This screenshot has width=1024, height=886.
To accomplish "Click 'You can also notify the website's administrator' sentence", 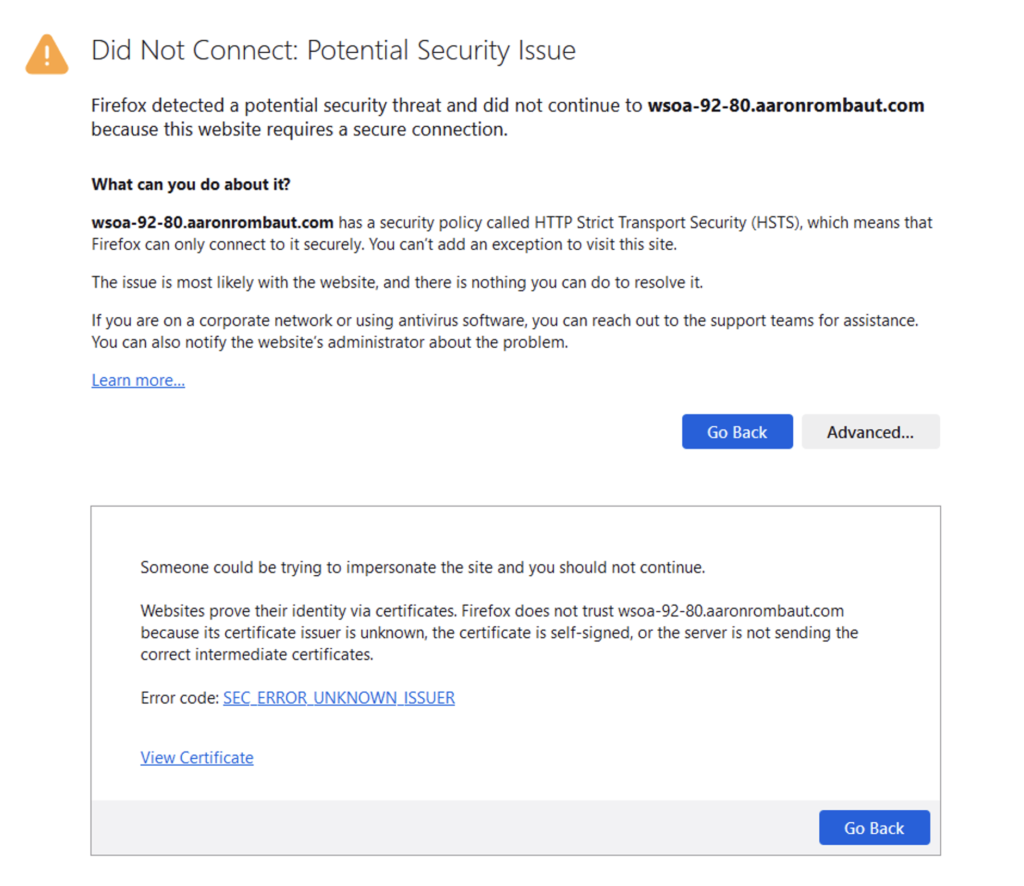I will [329, 343].
